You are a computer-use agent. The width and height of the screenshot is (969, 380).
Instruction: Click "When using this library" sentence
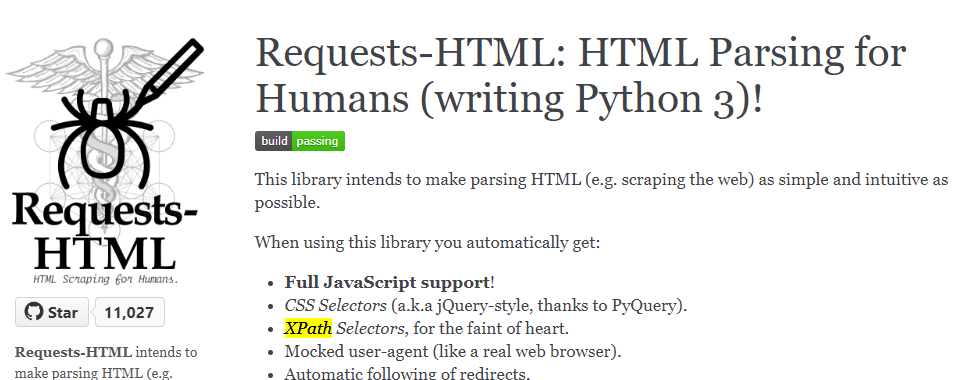pyautogui.click(x=427, y=242)
